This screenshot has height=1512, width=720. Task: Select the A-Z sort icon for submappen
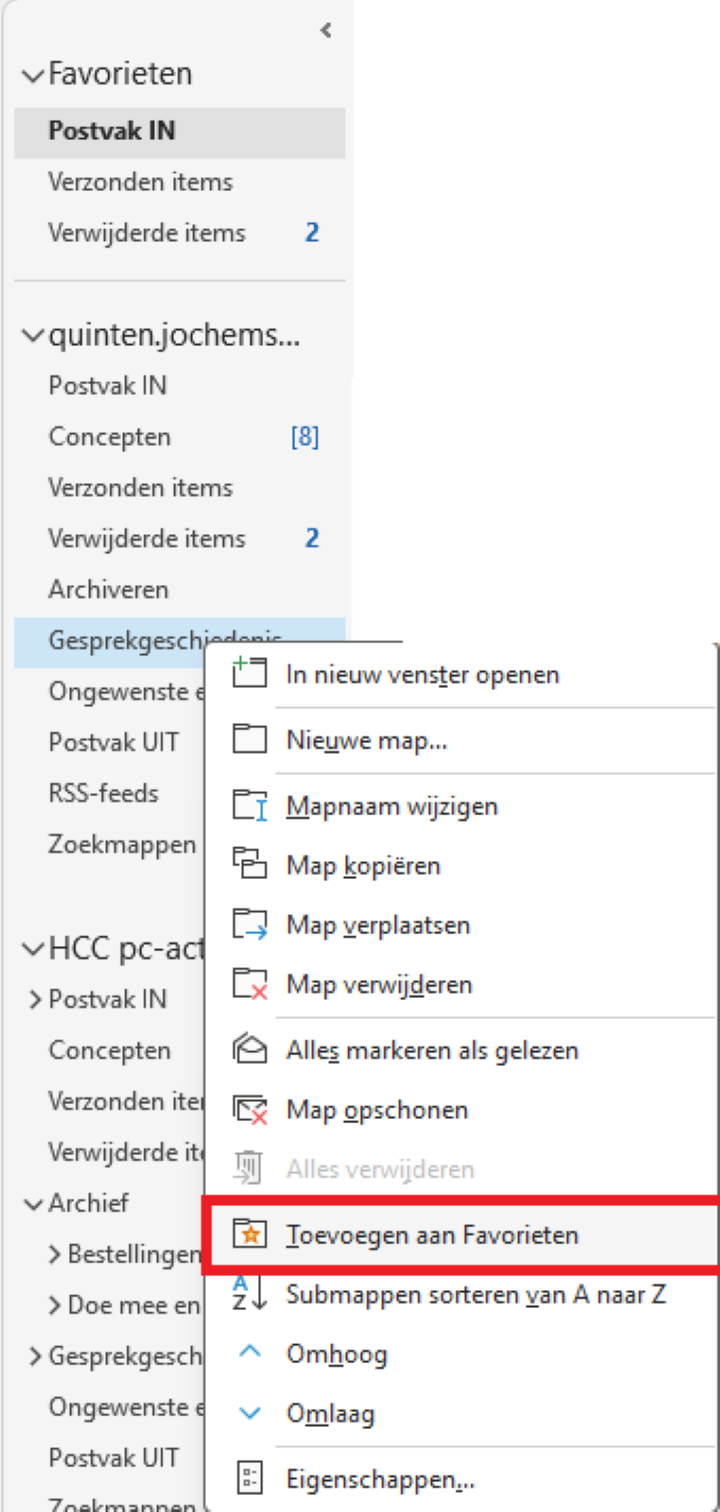coord(250,1294)
